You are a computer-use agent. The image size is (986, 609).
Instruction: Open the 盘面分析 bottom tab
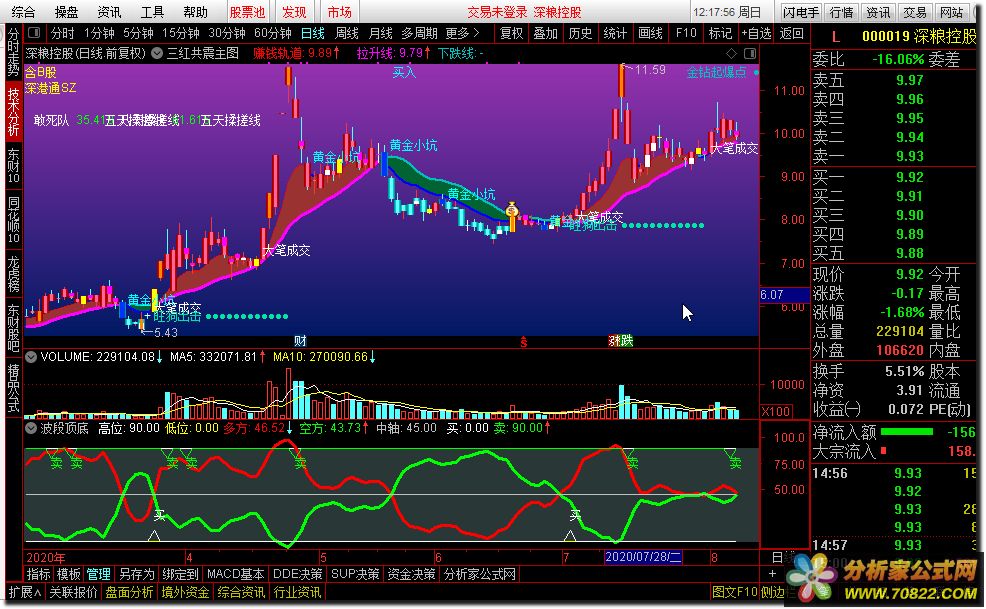(x=129, y=592)
